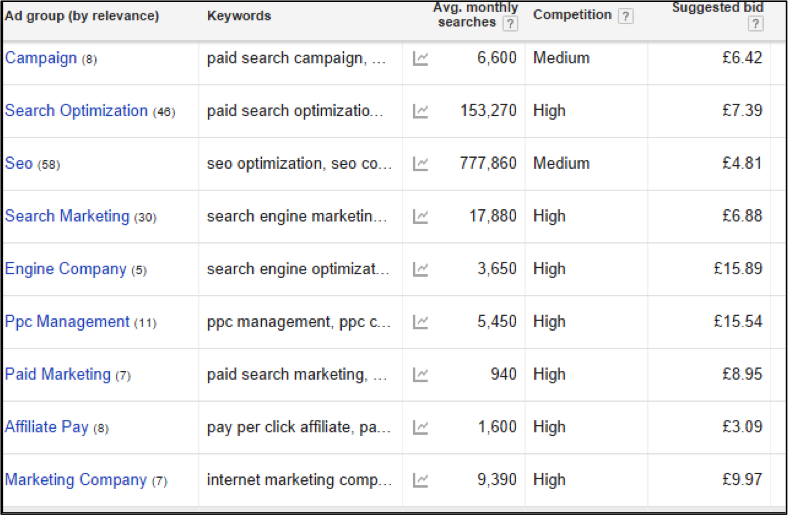The height and width of the screenshot is (515, 788).
Task: Open the Marketing Company ad group
Action: [x=76, y=480]
